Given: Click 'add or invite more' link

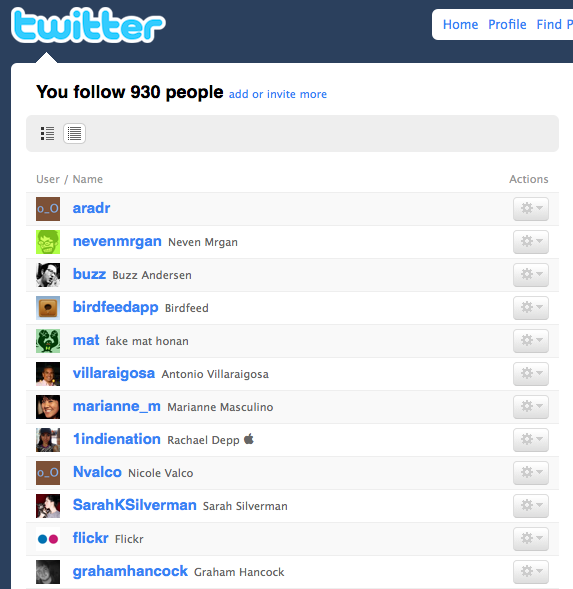Looking at the screenshot, I should [278, 94].
